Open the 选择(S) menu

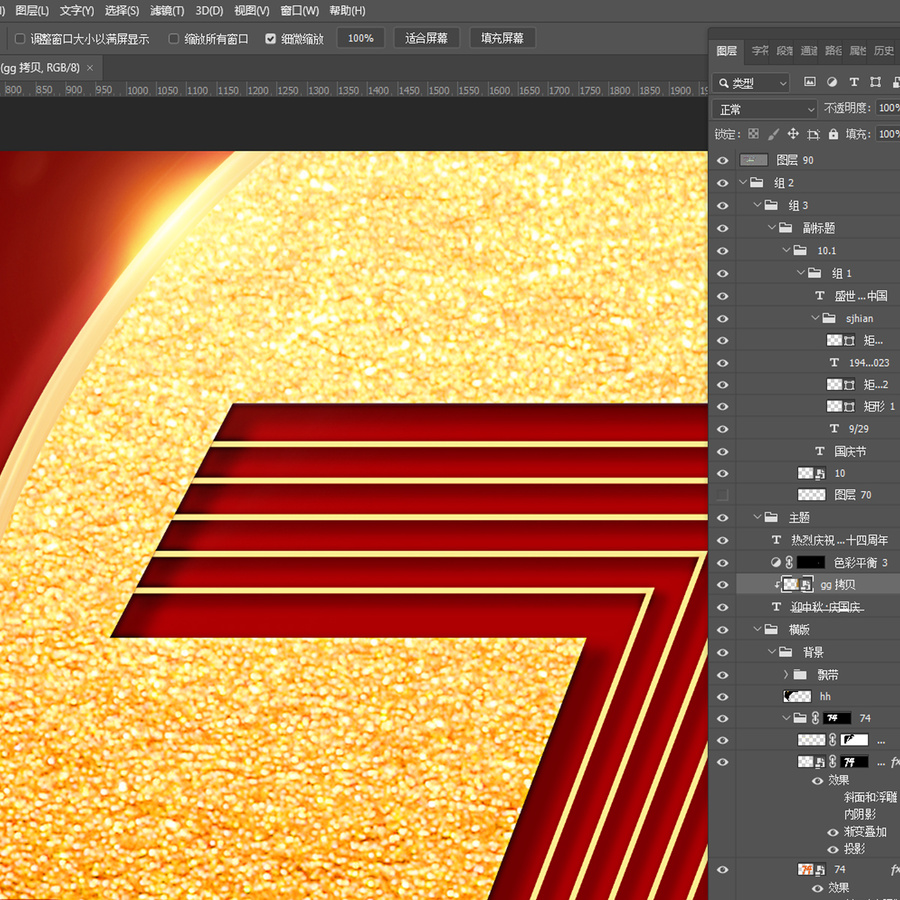click(x=122, y=10)
